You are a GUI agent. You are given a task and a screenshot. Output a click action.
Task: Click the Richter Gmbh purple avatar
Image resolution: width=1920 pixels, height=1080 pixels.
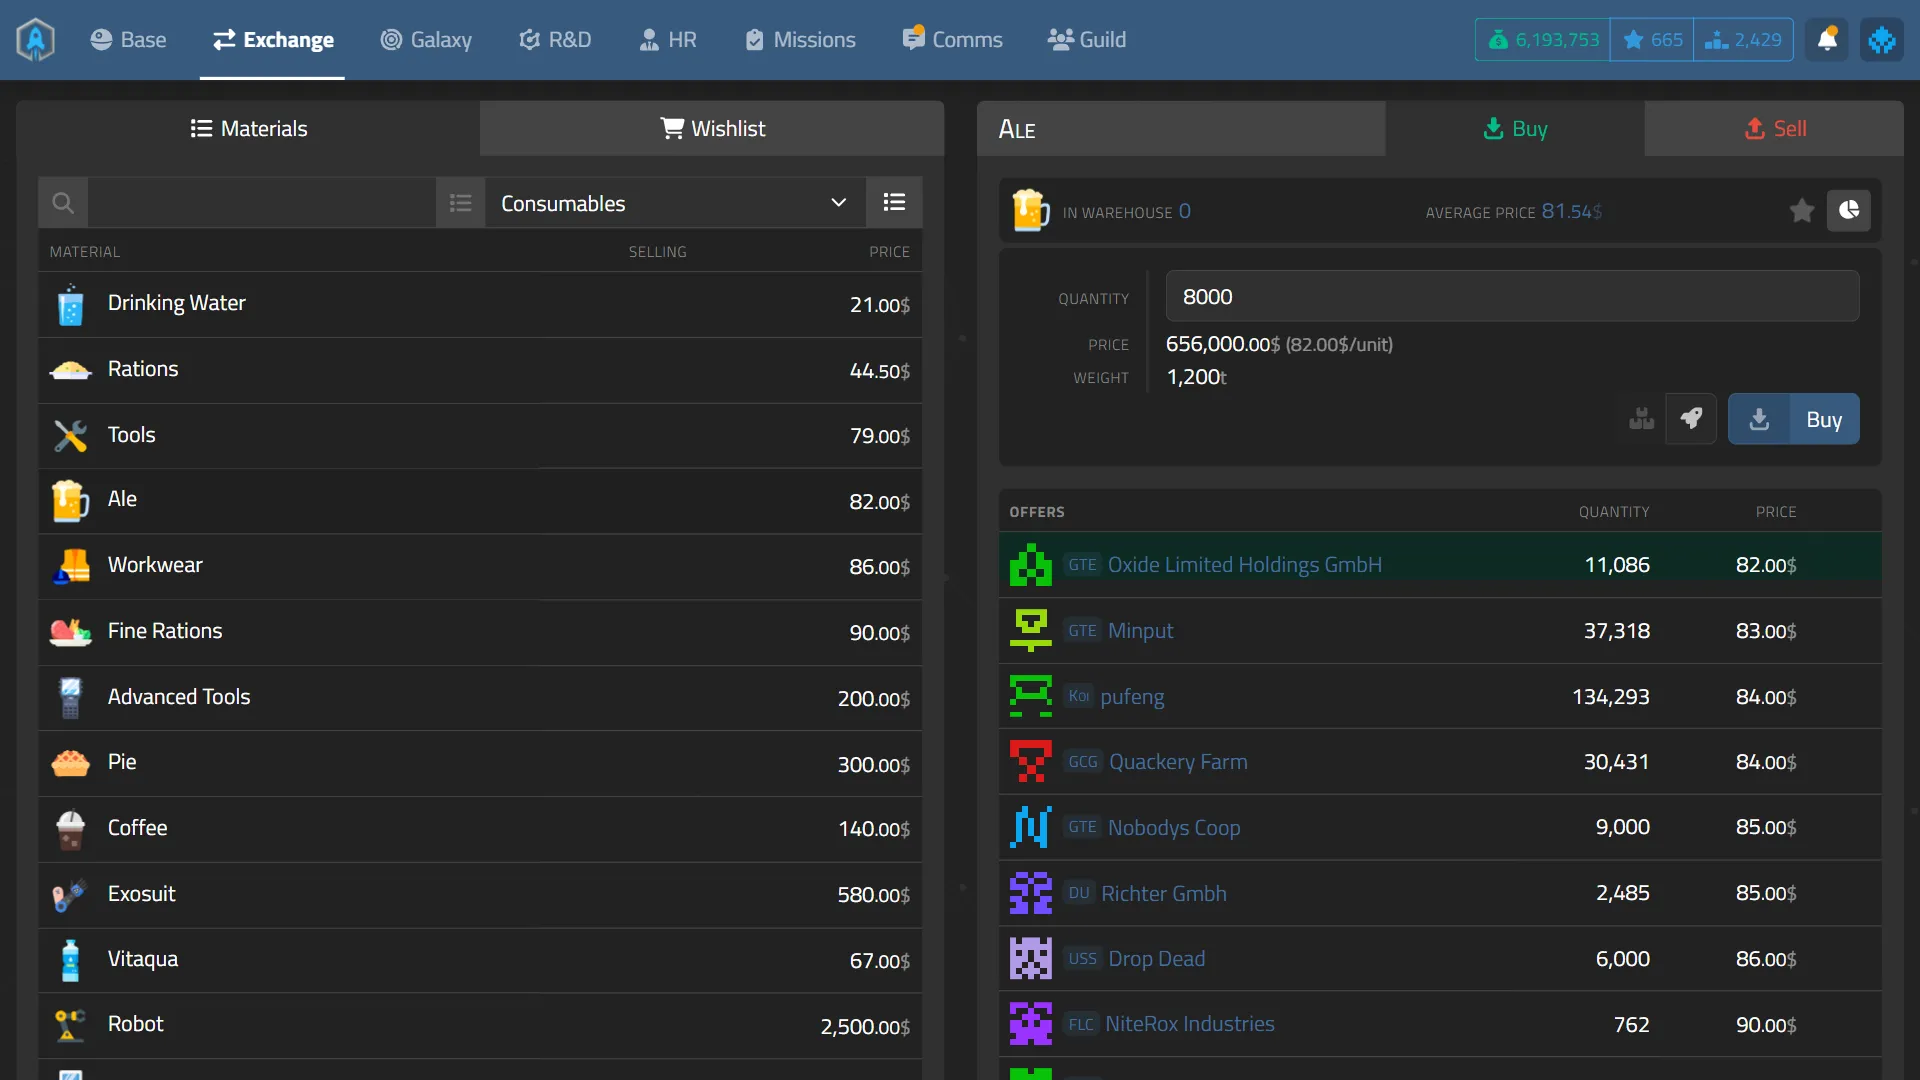[1030, 893]
